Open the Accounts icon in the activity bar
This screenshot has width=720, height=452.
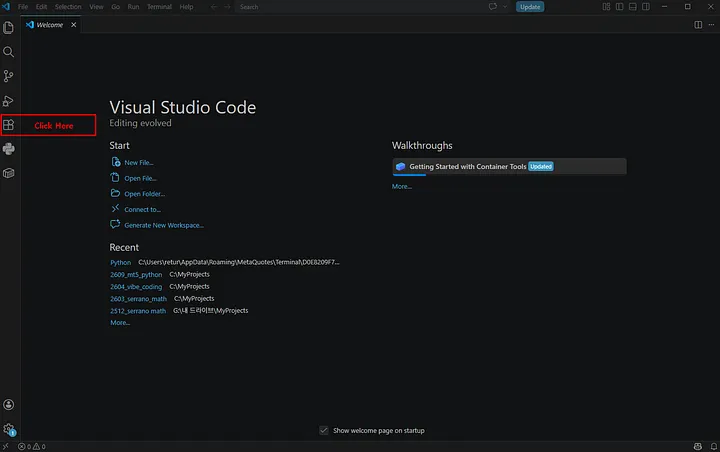[8, 405]
